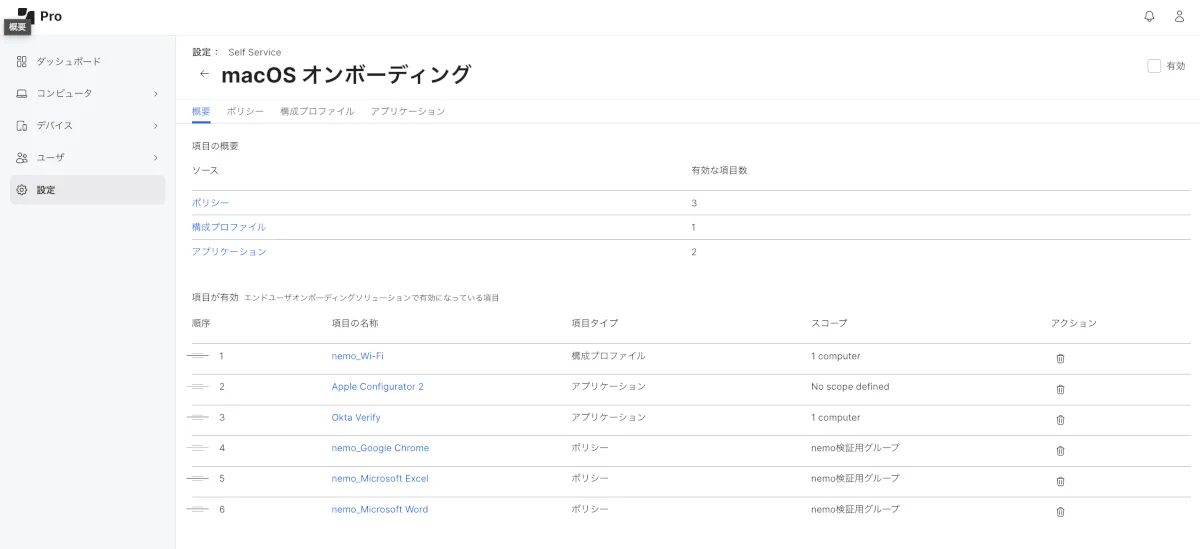Expand the ユーザ sidebar section
This screenshot has height=549, width=1200.
point(155,158)
